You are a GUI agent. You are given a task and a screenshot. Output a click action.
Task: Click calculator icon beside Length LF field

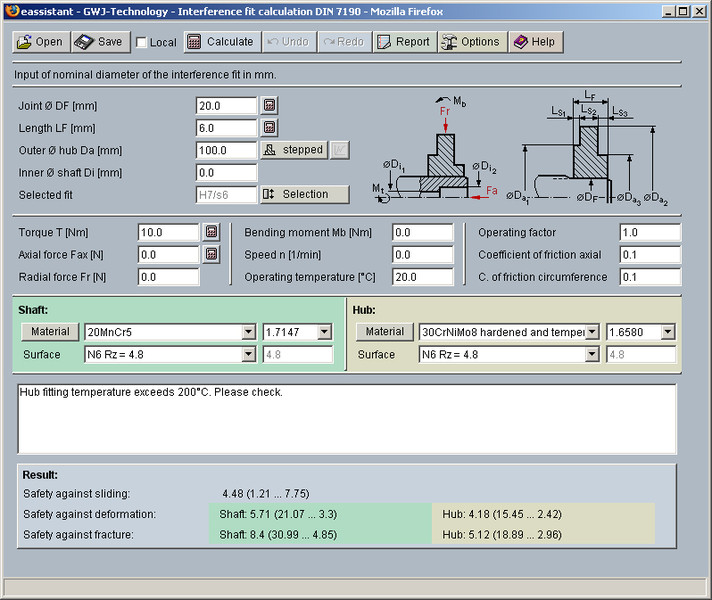click(x=270, y=127)
